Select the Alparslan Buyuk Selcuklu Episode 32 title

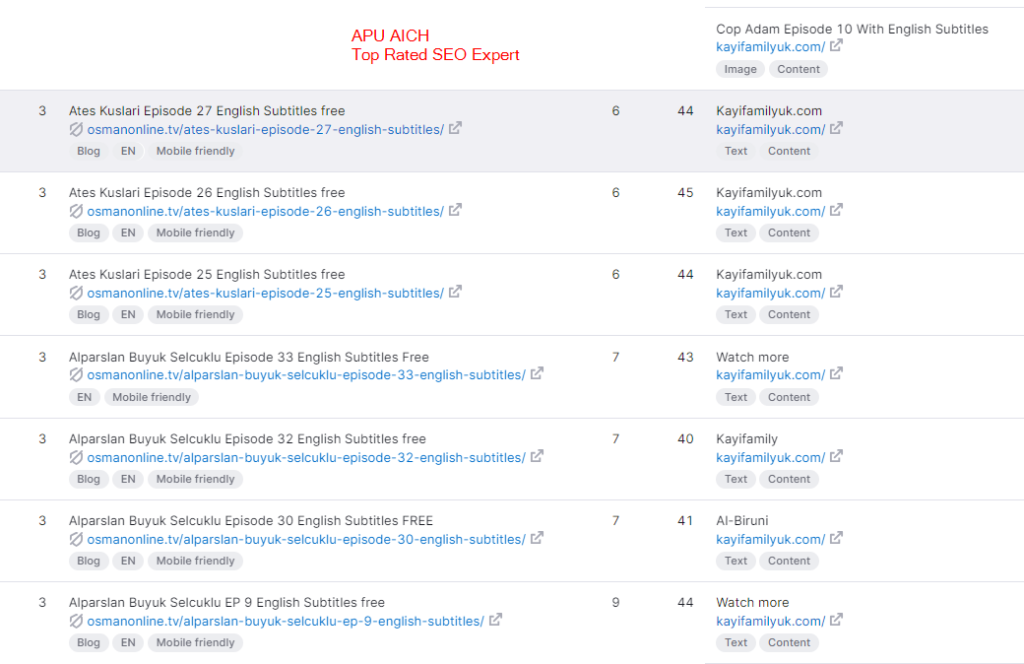pyautogui.click(x=247, y=439)
